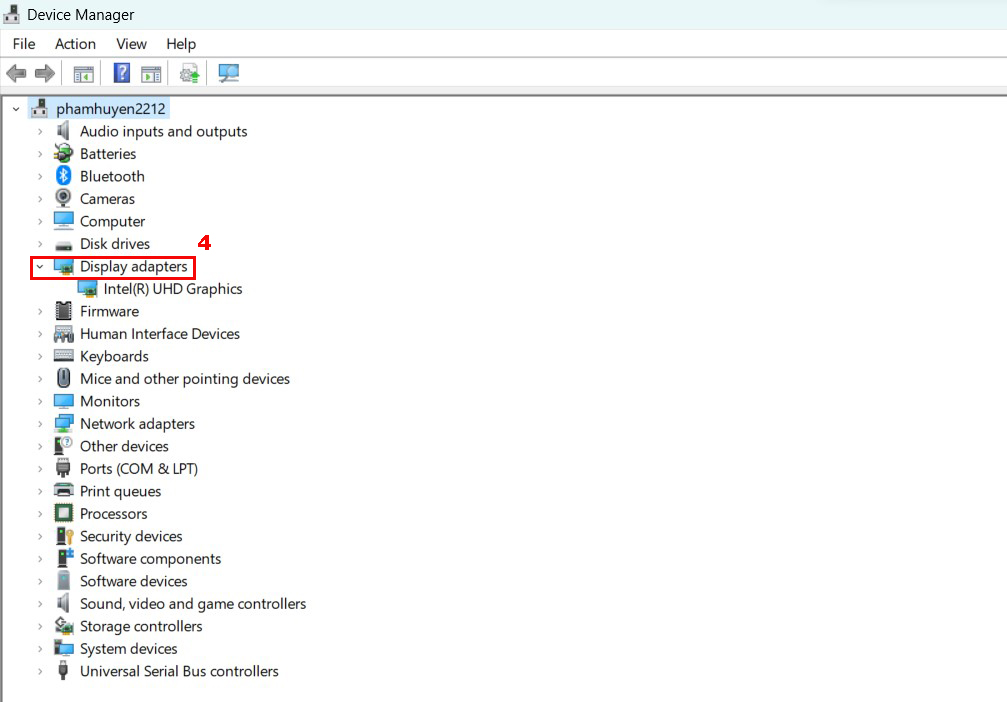This screenshot has width=1007, height=702.
Task: Open the View menu
Action: coord(131,44)
